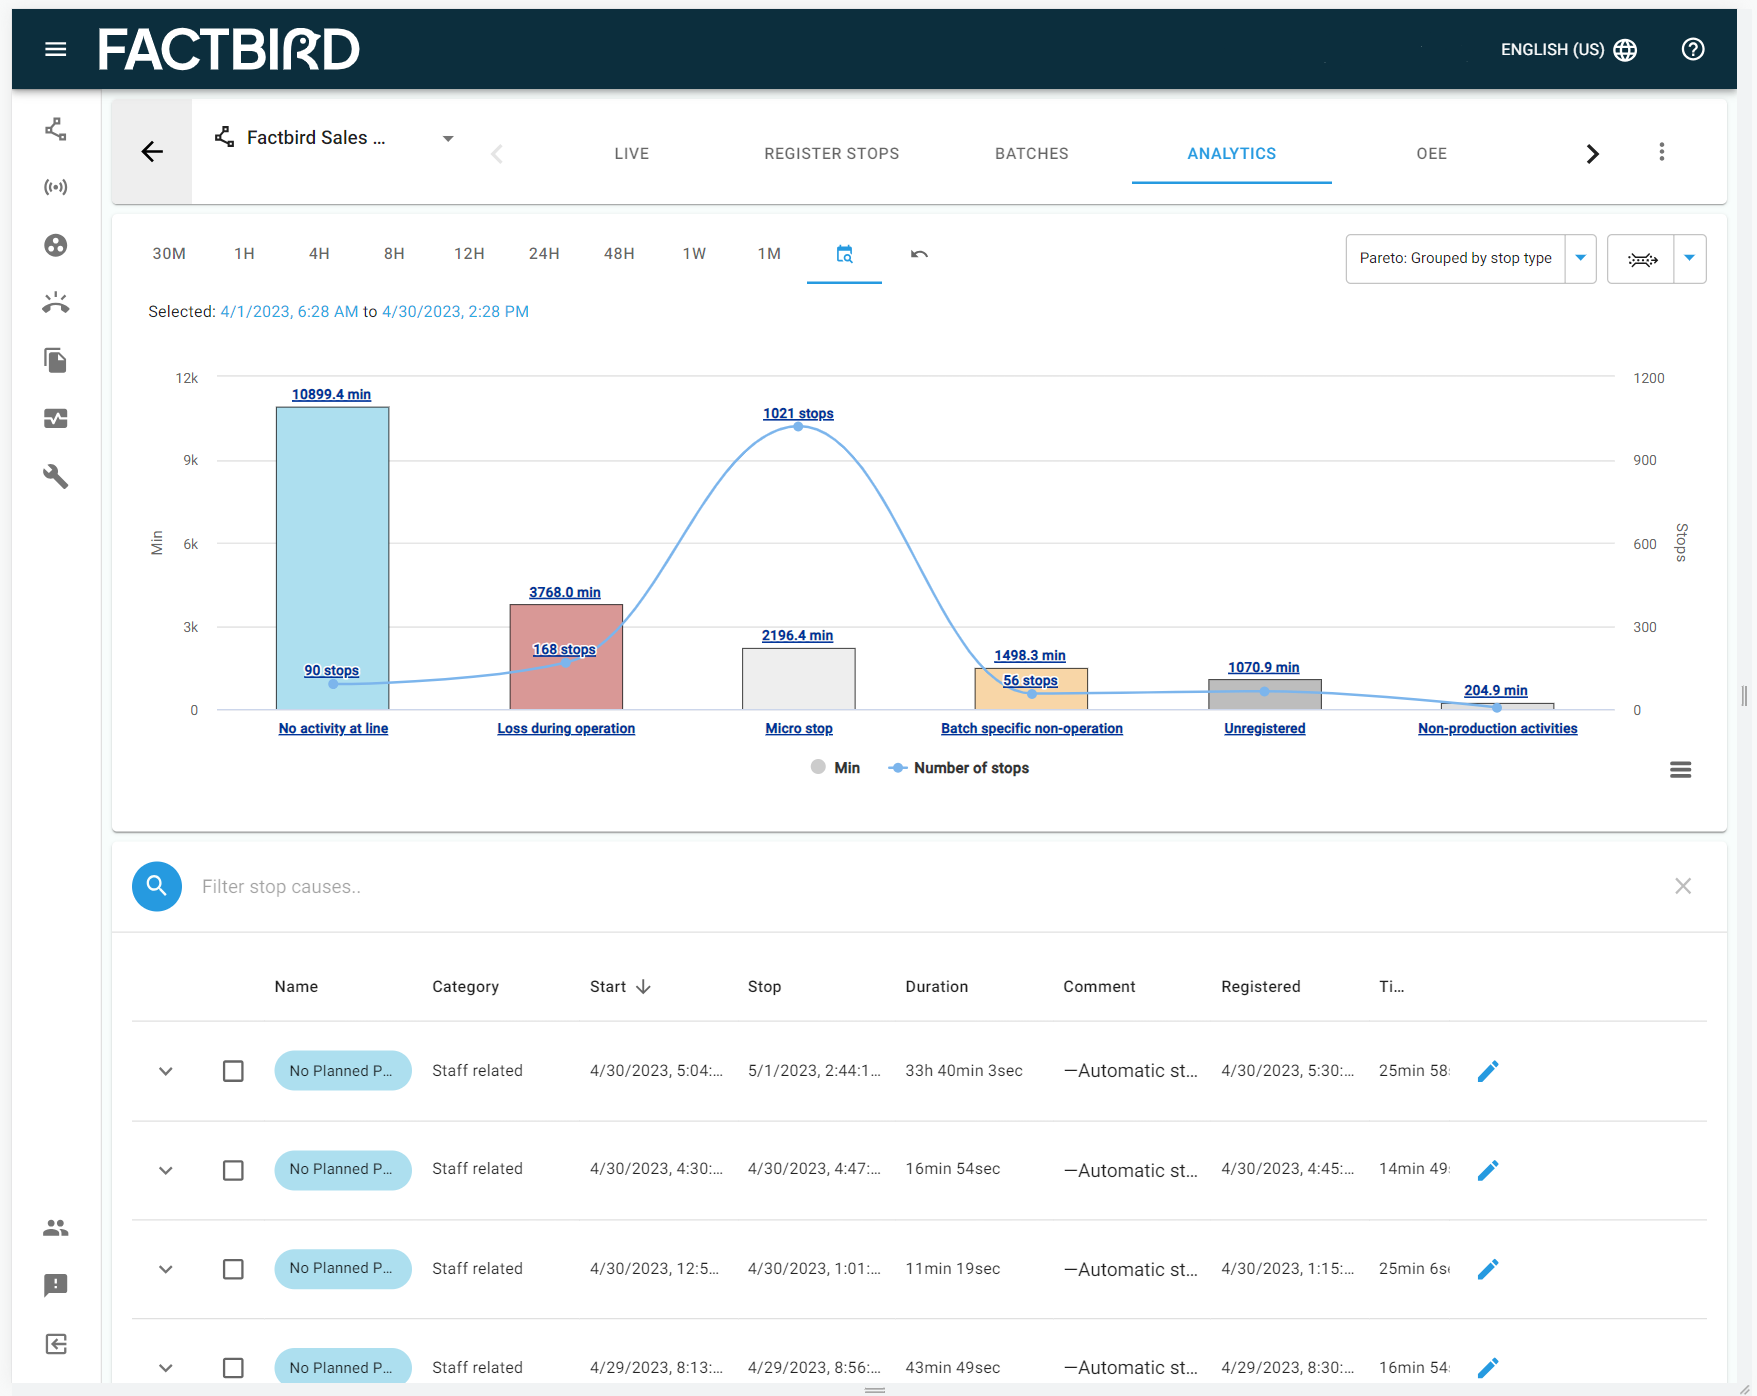Open the Factbird Sales line selector dropdown
Viewport: 1757px width, 1396px height.
coord(447,138)
